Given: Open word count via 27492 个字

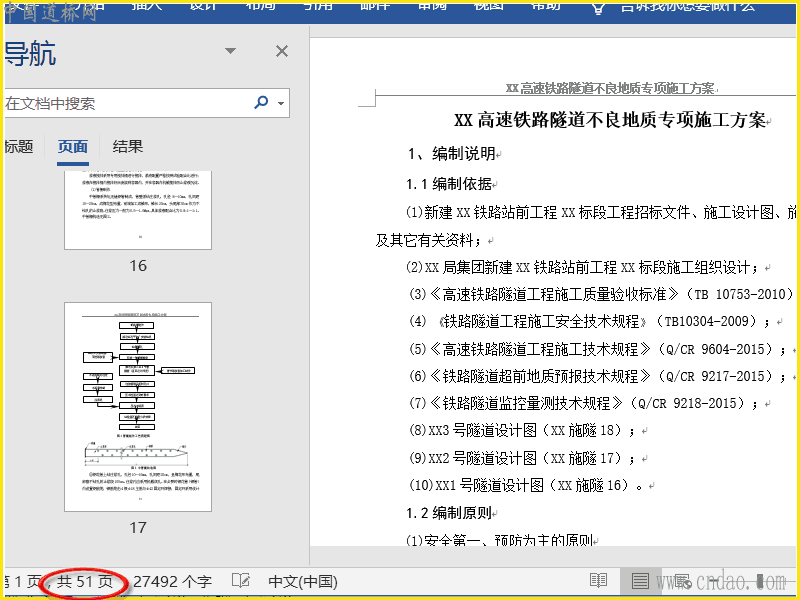Looking at the screenshot, I should coord(172,582).
